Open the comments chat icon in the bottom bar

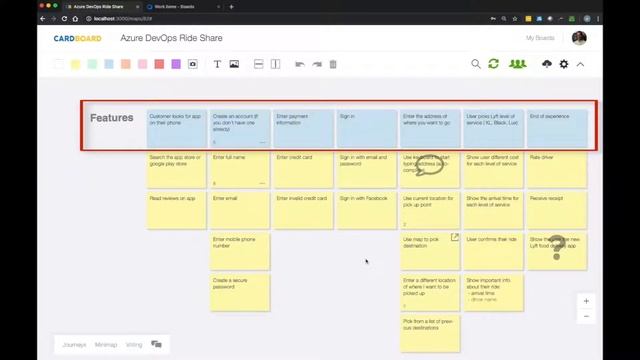pos(156,344)
